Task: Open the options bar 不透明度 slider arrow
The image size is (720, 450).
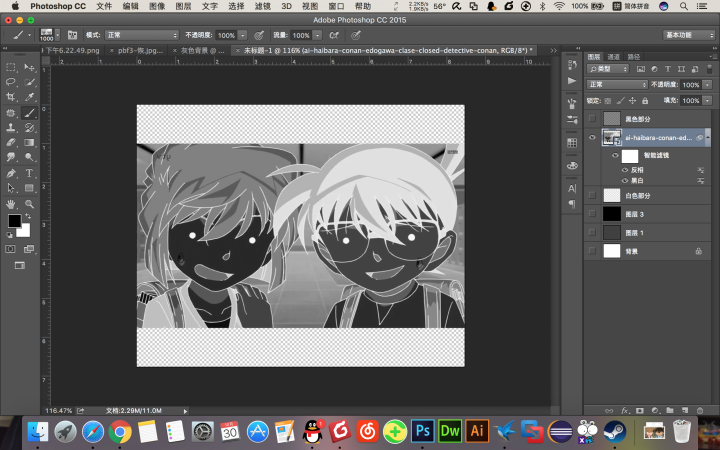Action: (x=242, y=35)
